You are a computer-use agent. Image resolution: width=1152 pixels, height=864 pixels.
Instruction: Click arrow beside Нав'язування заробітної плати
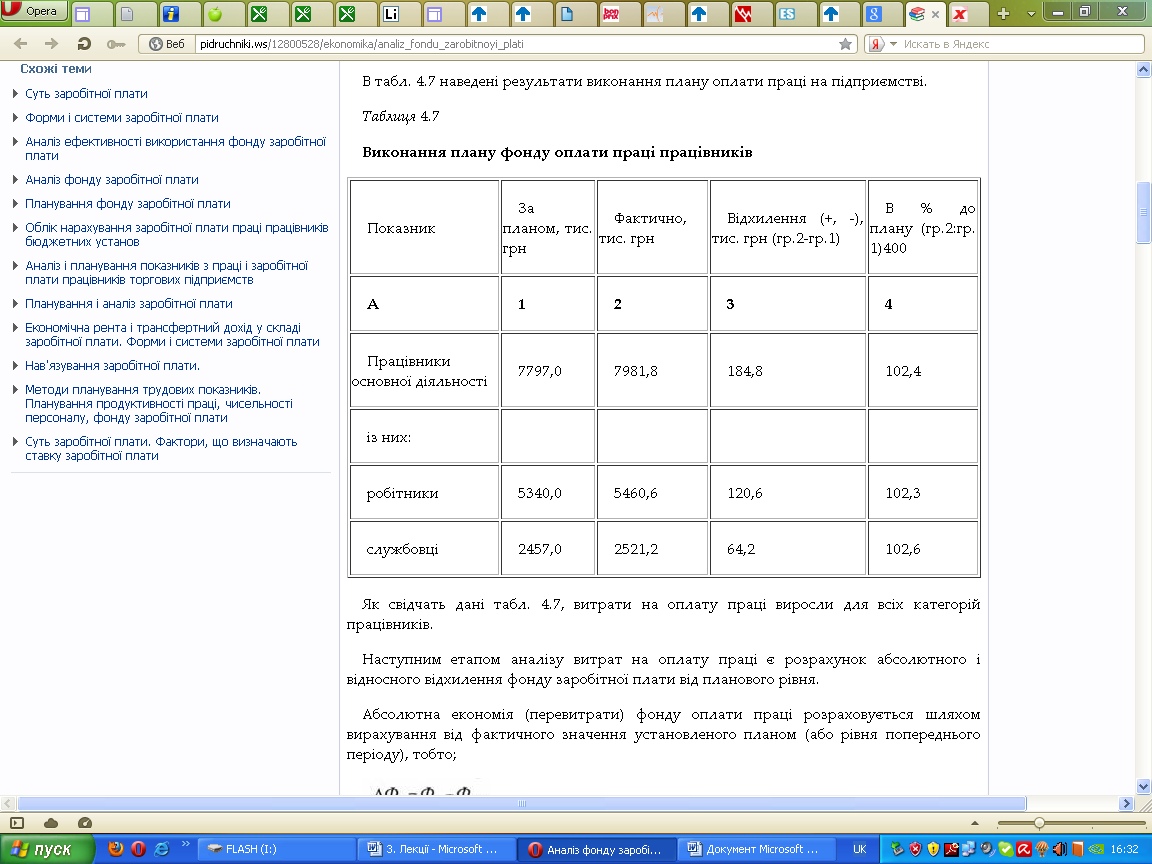(15, 365)
